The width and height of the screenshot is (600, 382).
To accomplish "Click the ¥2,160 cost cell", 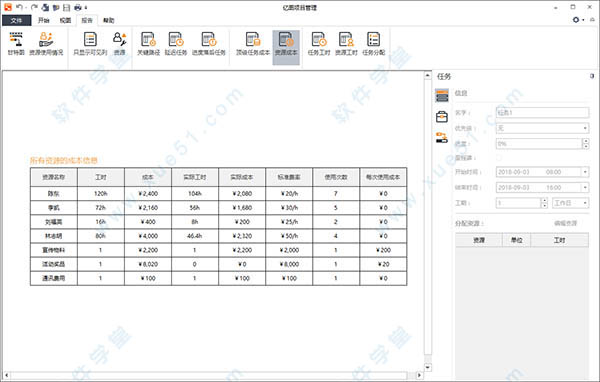I will [148, 208].
